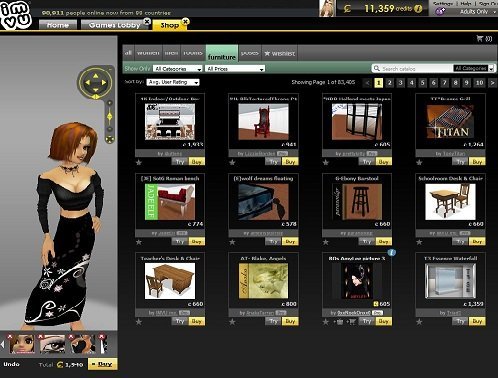Go to page 5 of results

click(422, 82)
